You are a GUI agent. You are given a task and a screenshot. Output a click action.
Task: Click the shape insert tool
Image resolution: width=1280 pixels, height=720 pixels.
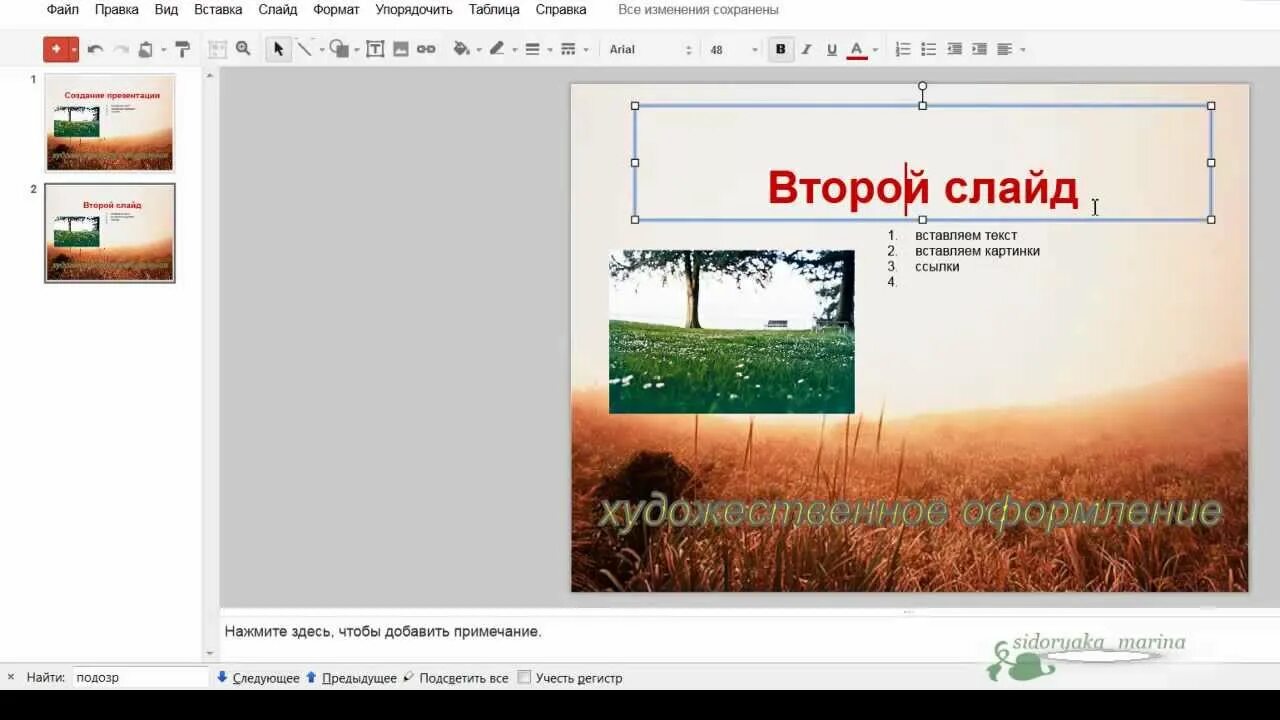pyautogui.click(x=339, y=49)
